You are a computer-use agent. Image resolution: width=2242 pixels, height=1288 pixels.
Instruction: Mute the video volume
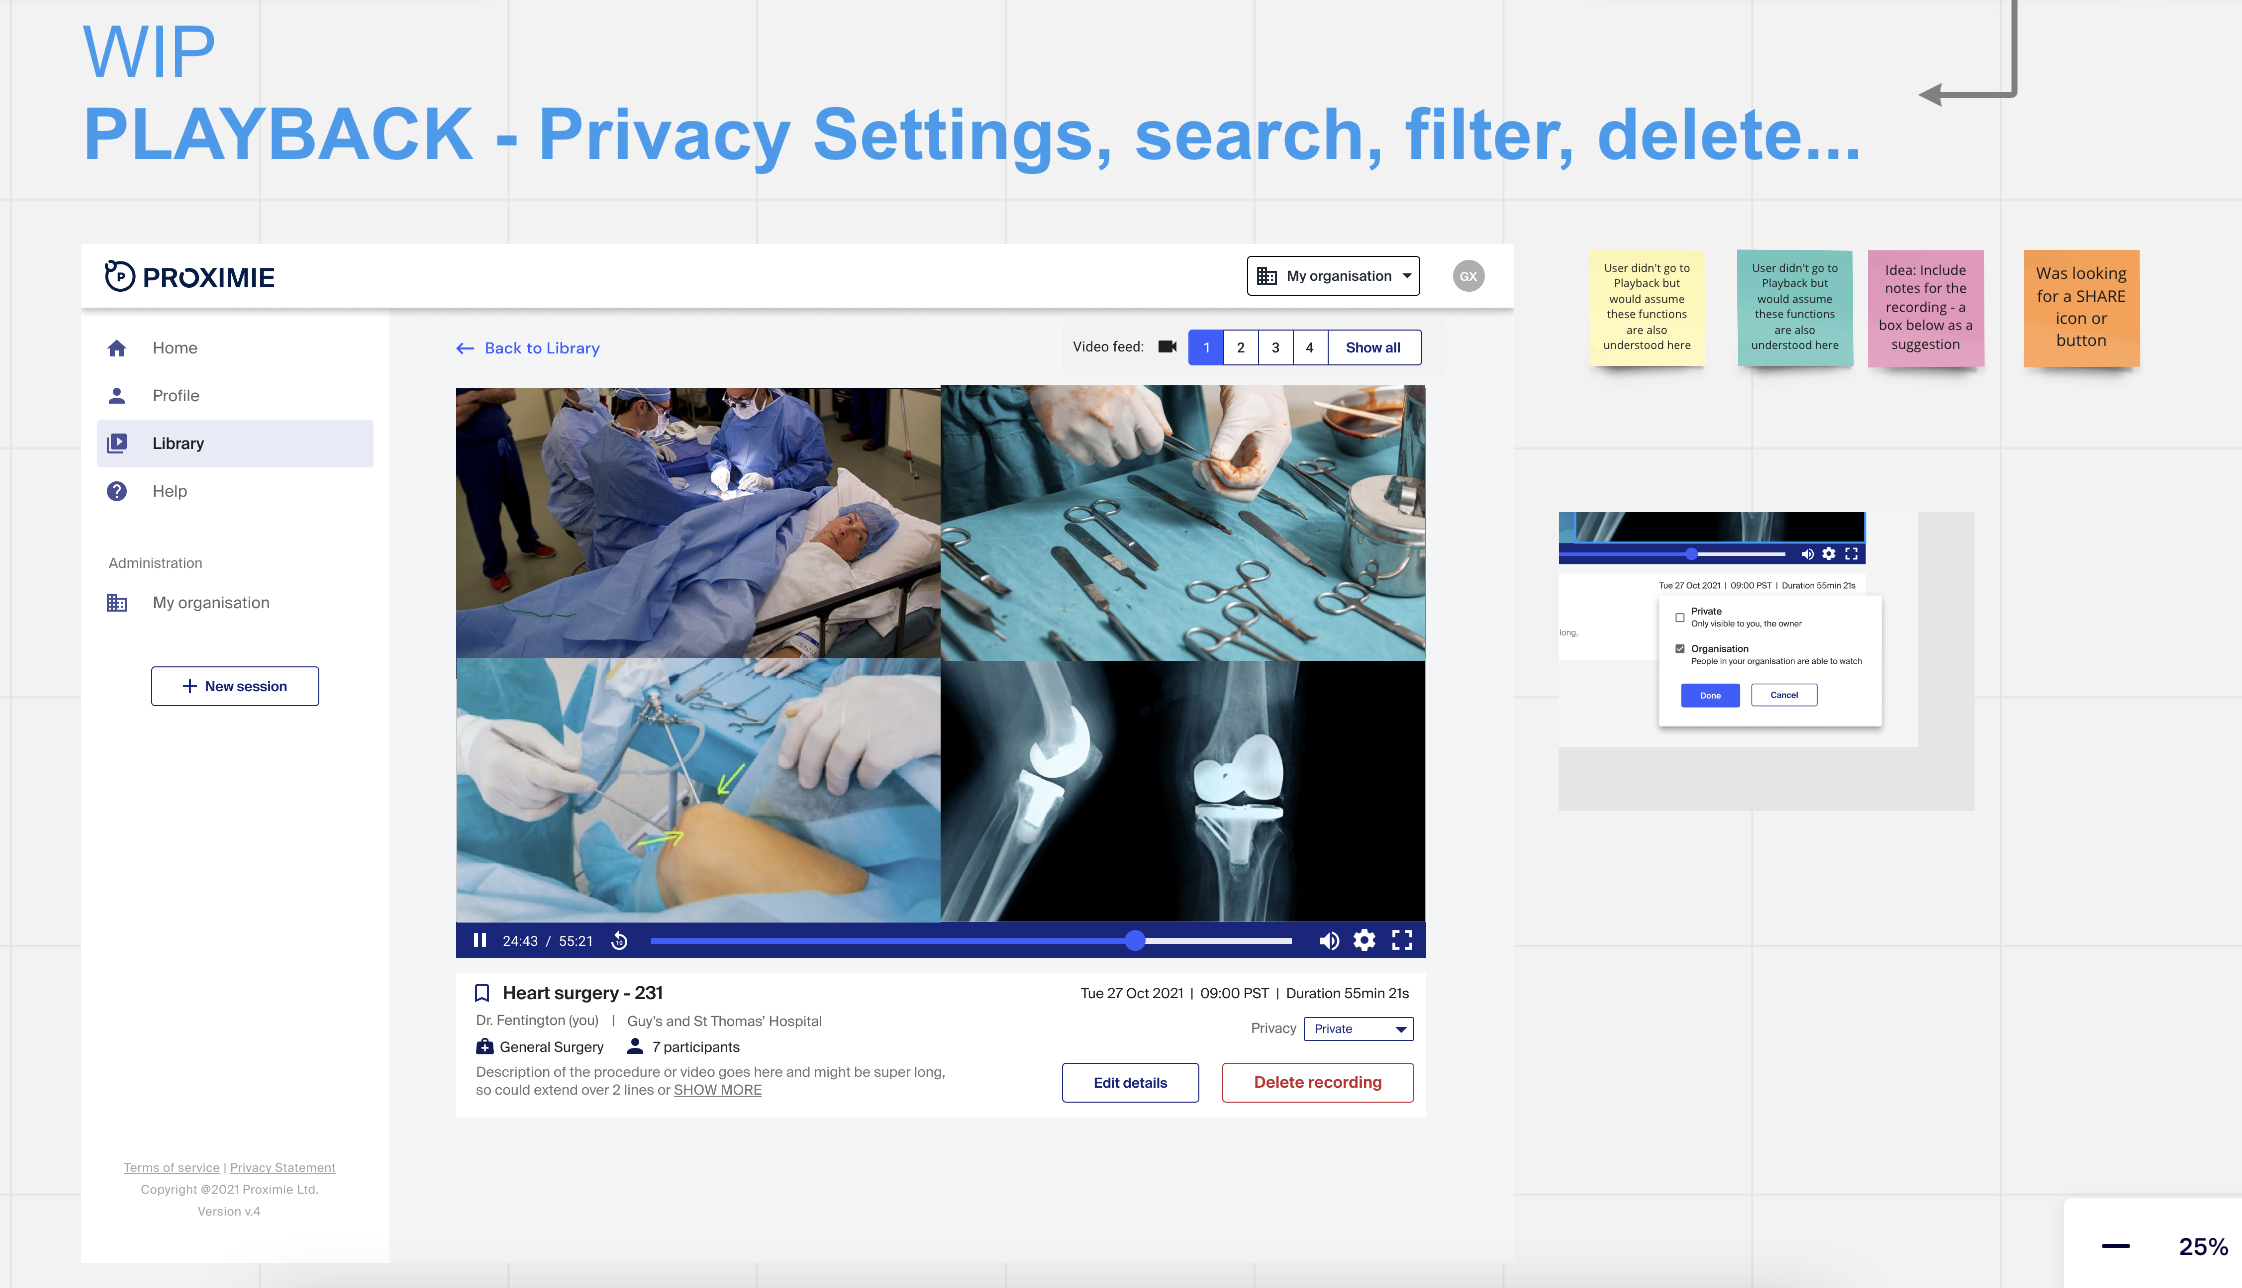point(1328,940)
